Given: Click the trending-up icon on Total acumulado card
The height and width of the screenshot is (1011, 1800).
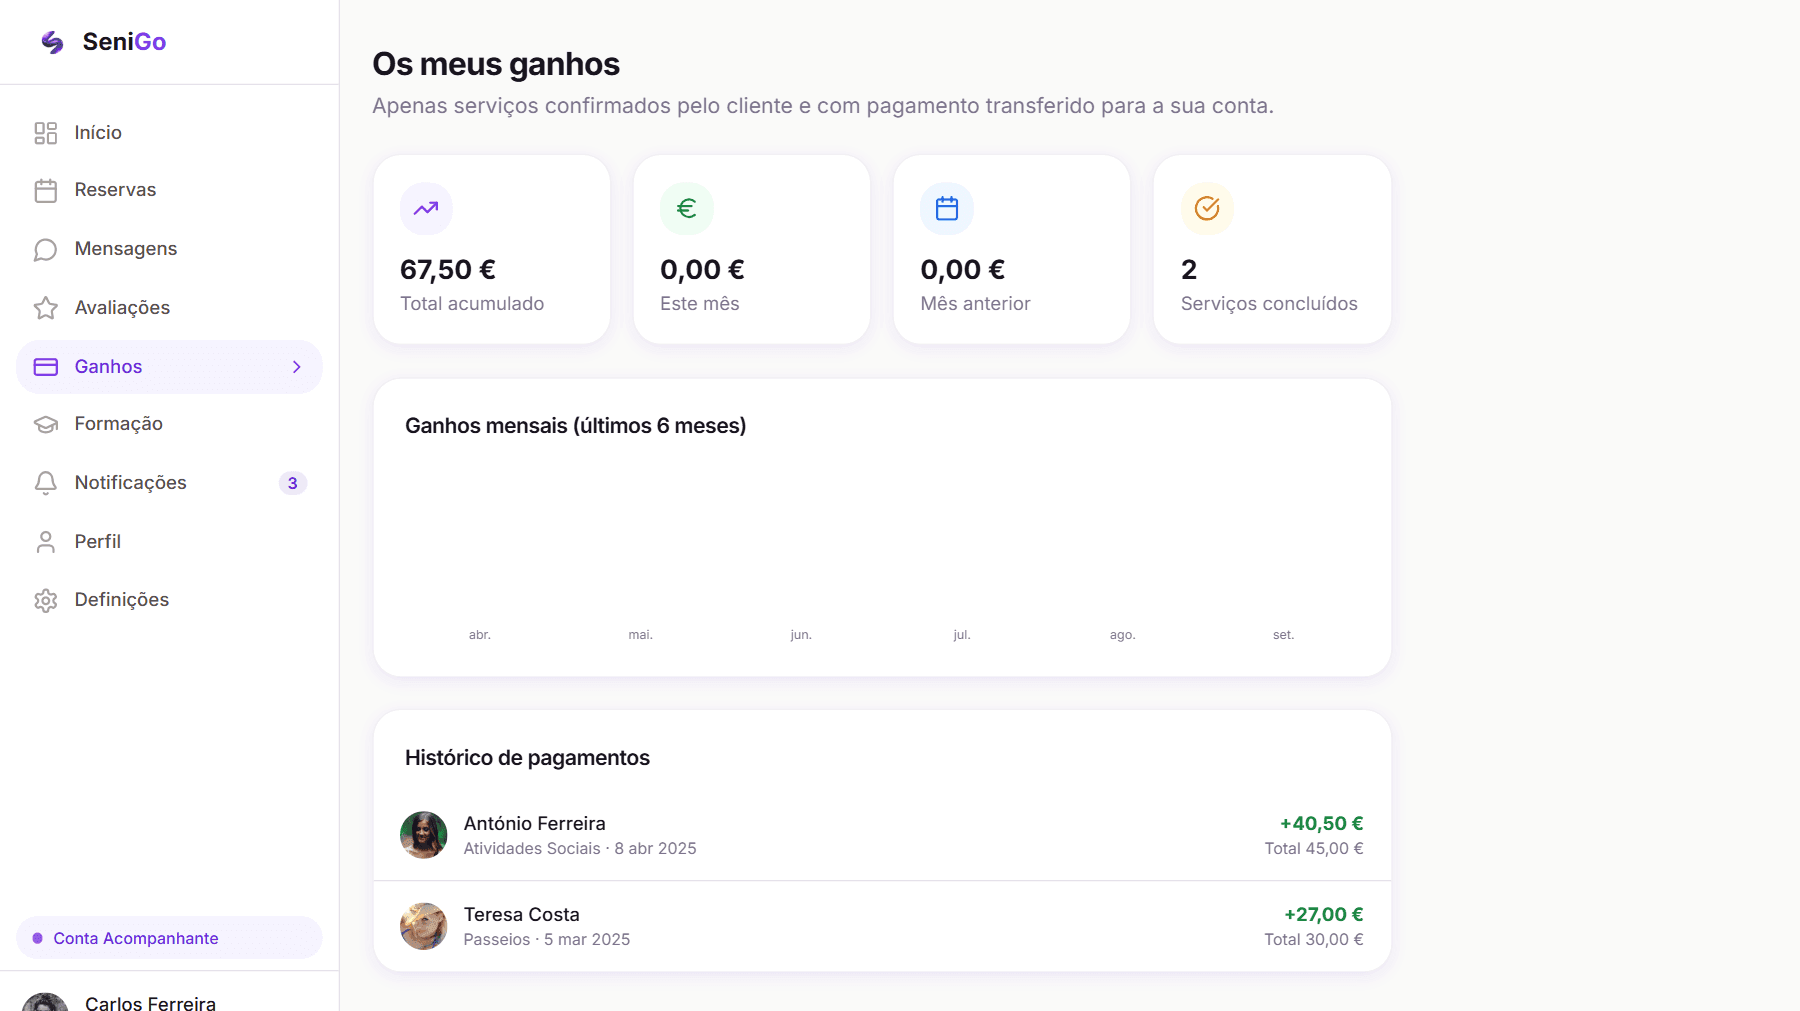Looking at the screenshot, I should point(426,208).
